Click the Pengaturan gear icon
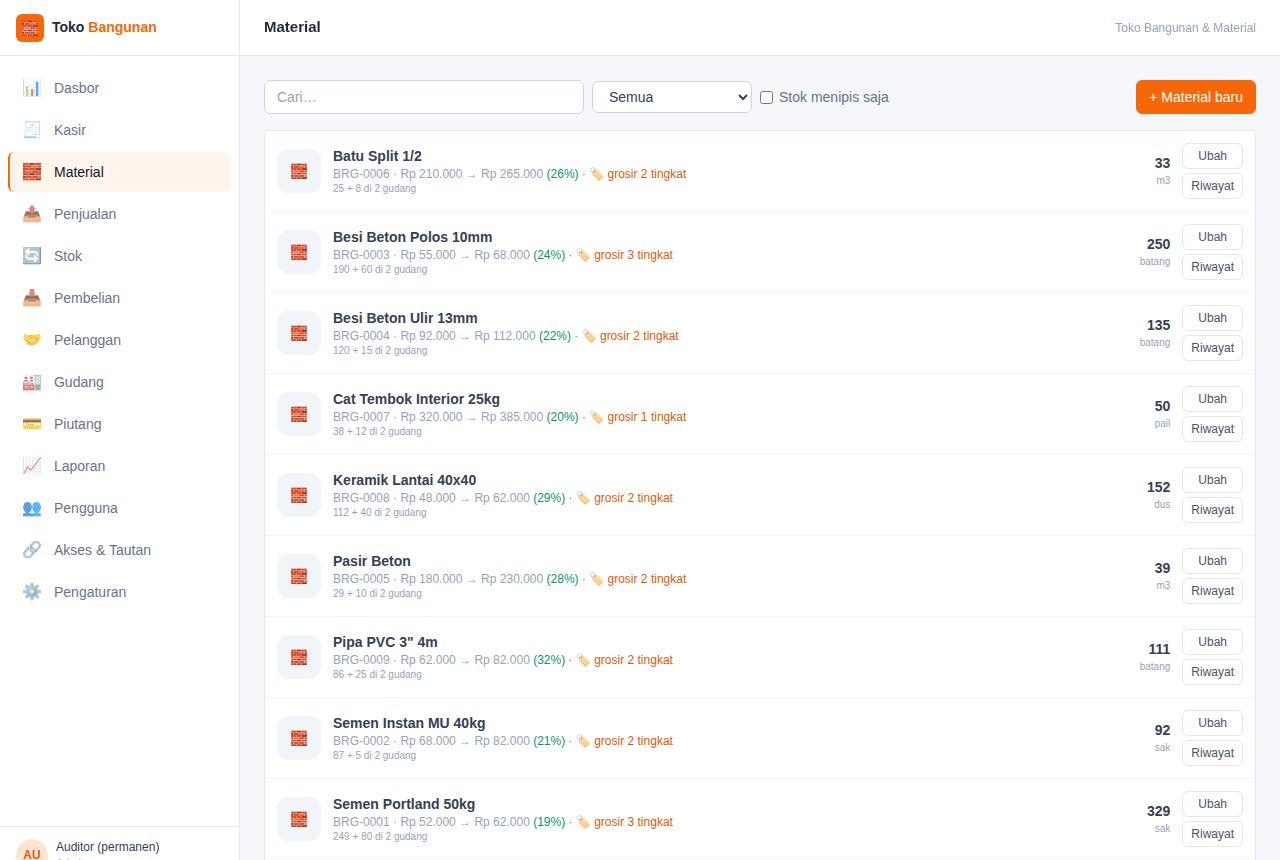The image size is (1280, 860). [x=32, y=592]
